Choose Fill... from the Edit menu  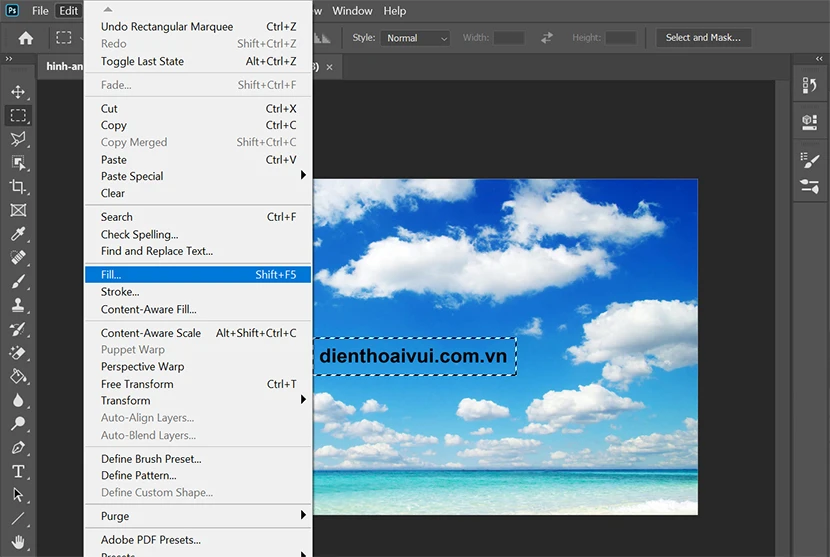198,274
